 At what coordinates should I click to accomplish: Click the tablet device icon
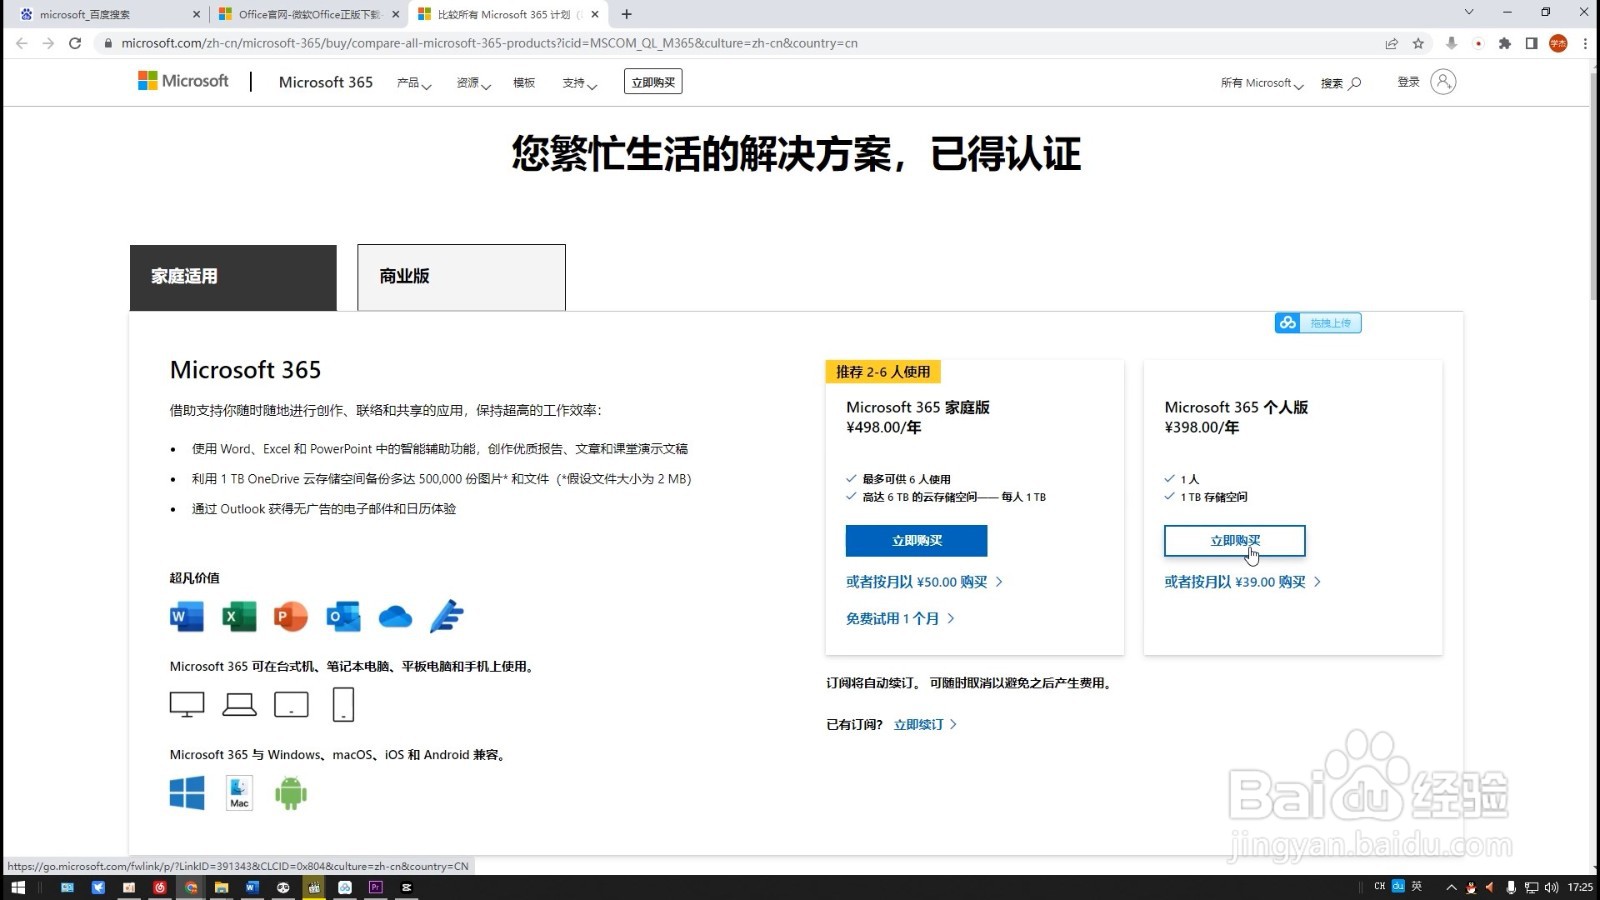(291, 704)
